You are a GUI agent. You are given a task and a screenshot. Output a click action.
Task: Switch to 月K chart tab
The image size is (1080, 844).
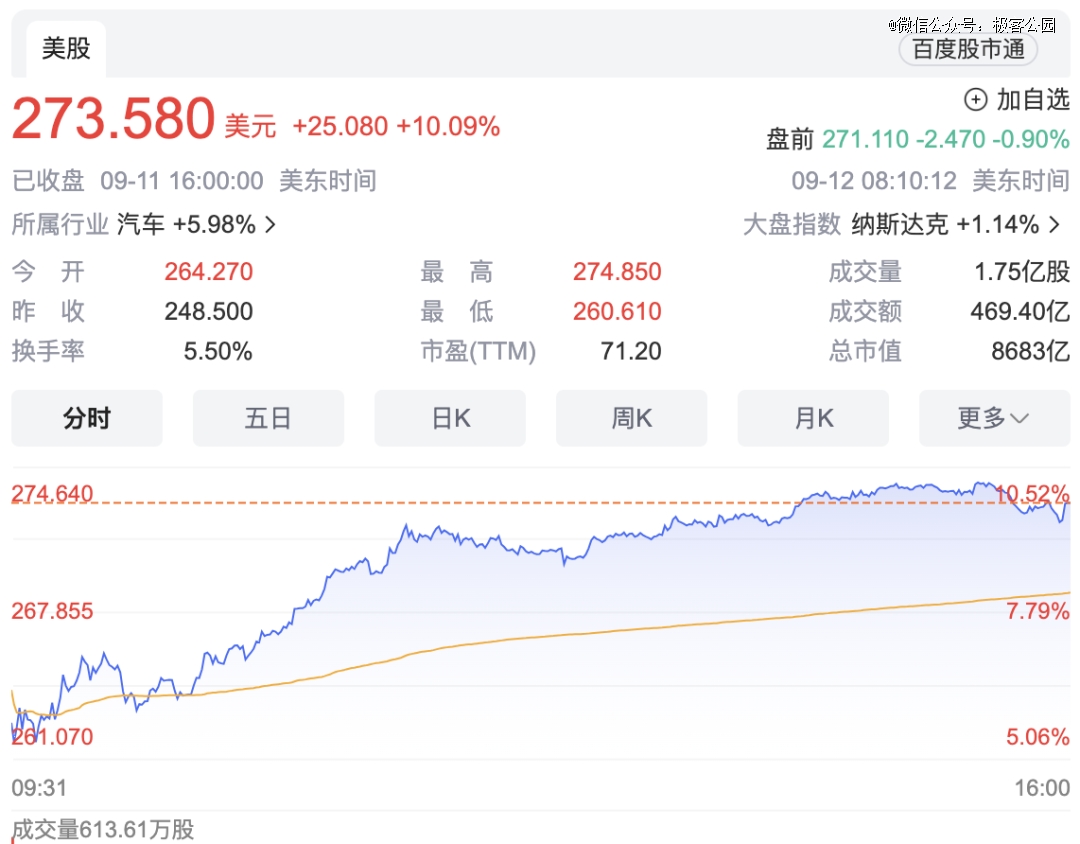tap(813, 418)
